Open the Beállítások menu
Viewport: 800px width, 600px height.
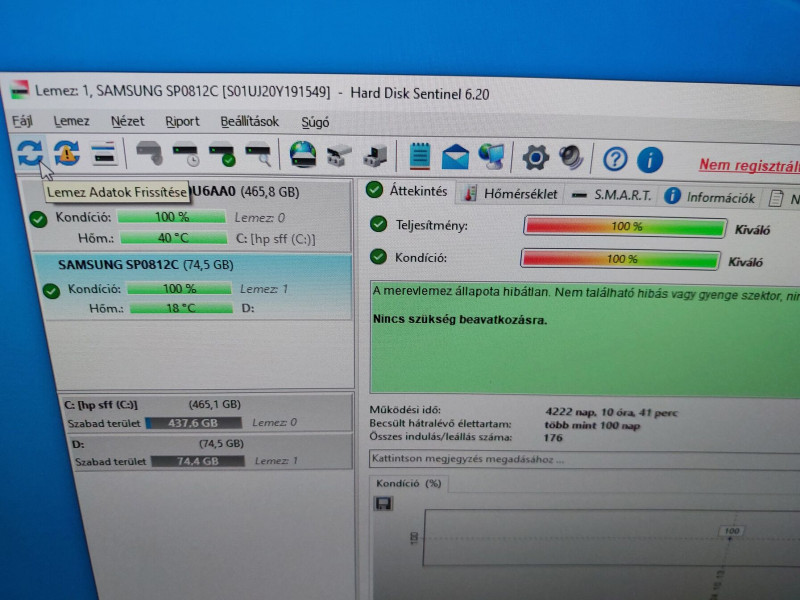coord(249,122)
